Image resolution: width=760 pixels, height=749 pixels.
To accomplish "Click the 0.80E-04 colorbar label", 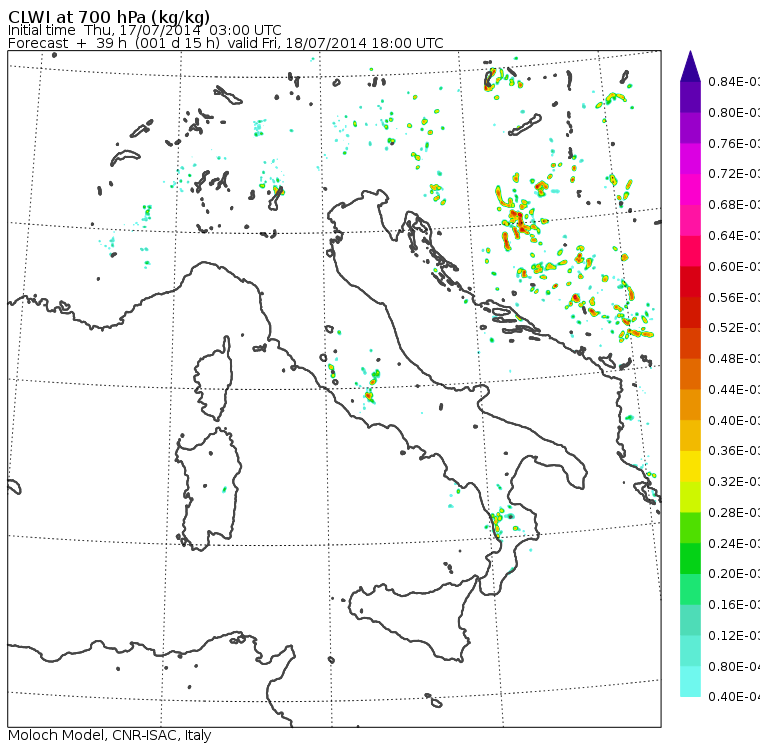I will click(734, 667).
